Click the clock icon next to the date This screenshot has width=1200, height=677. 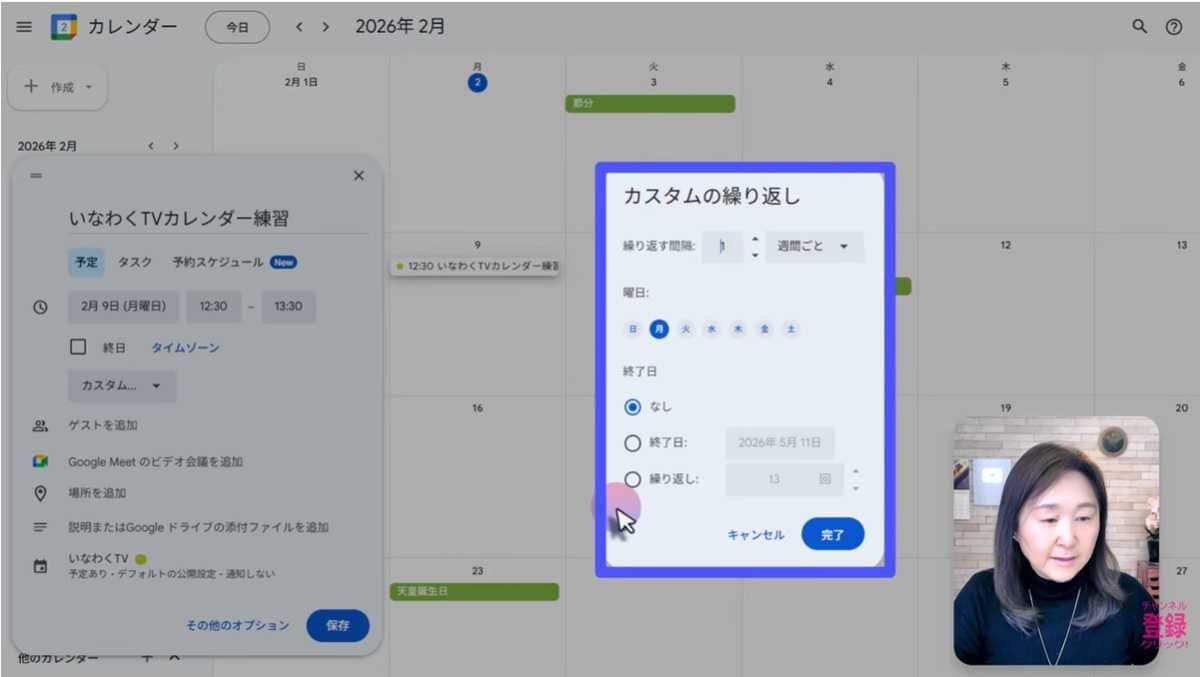tap(40, 307)
